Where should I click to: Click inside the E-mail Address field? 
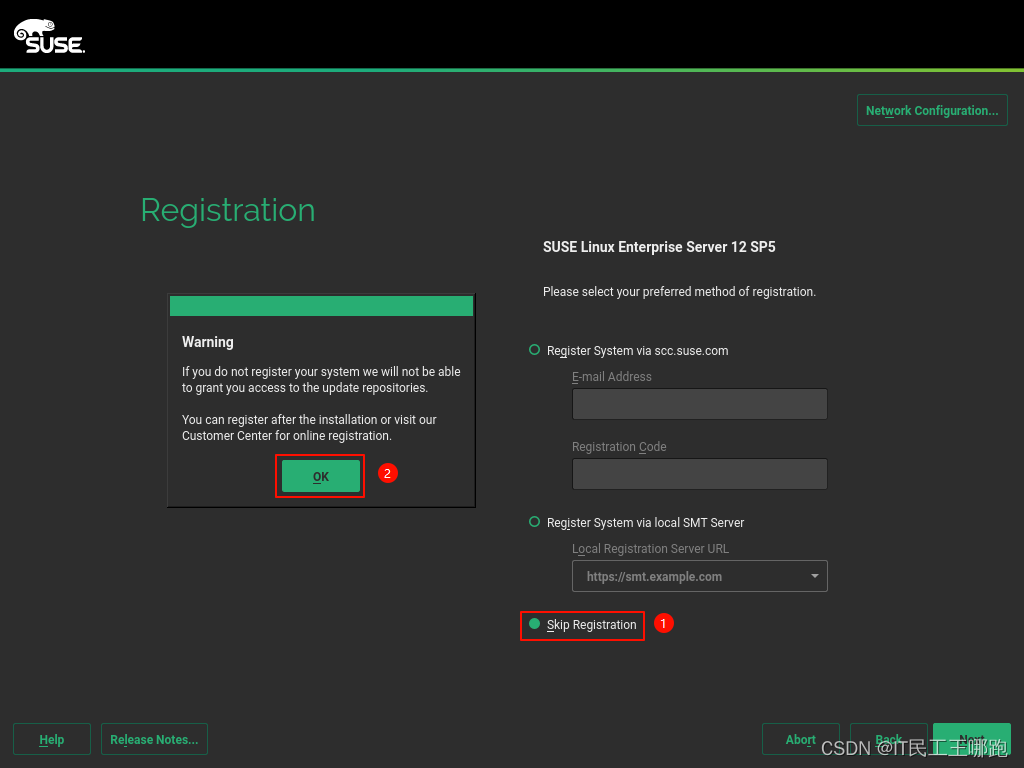pyautogui.click(x=699, y=404)
